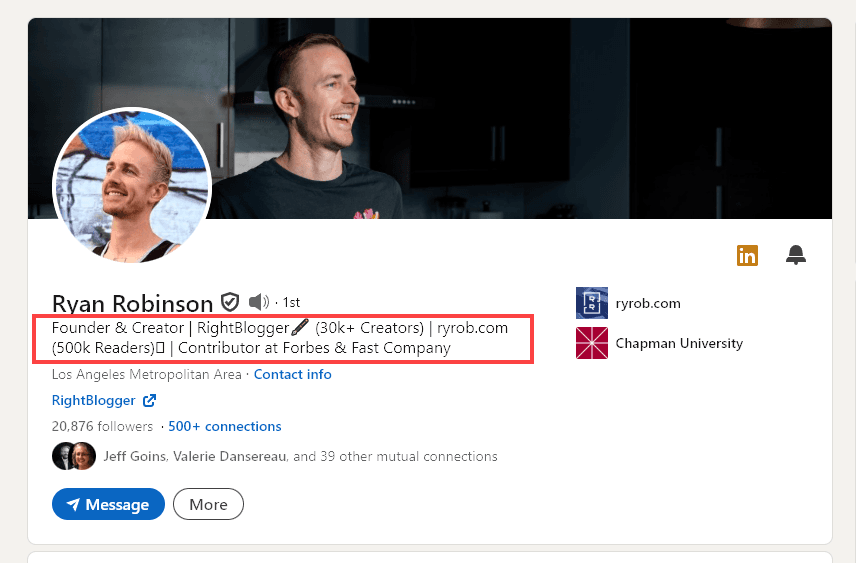Click the mutual connections avatar pair
The image size is (856, 563).
pyautogui.click(x=74, y=456)
